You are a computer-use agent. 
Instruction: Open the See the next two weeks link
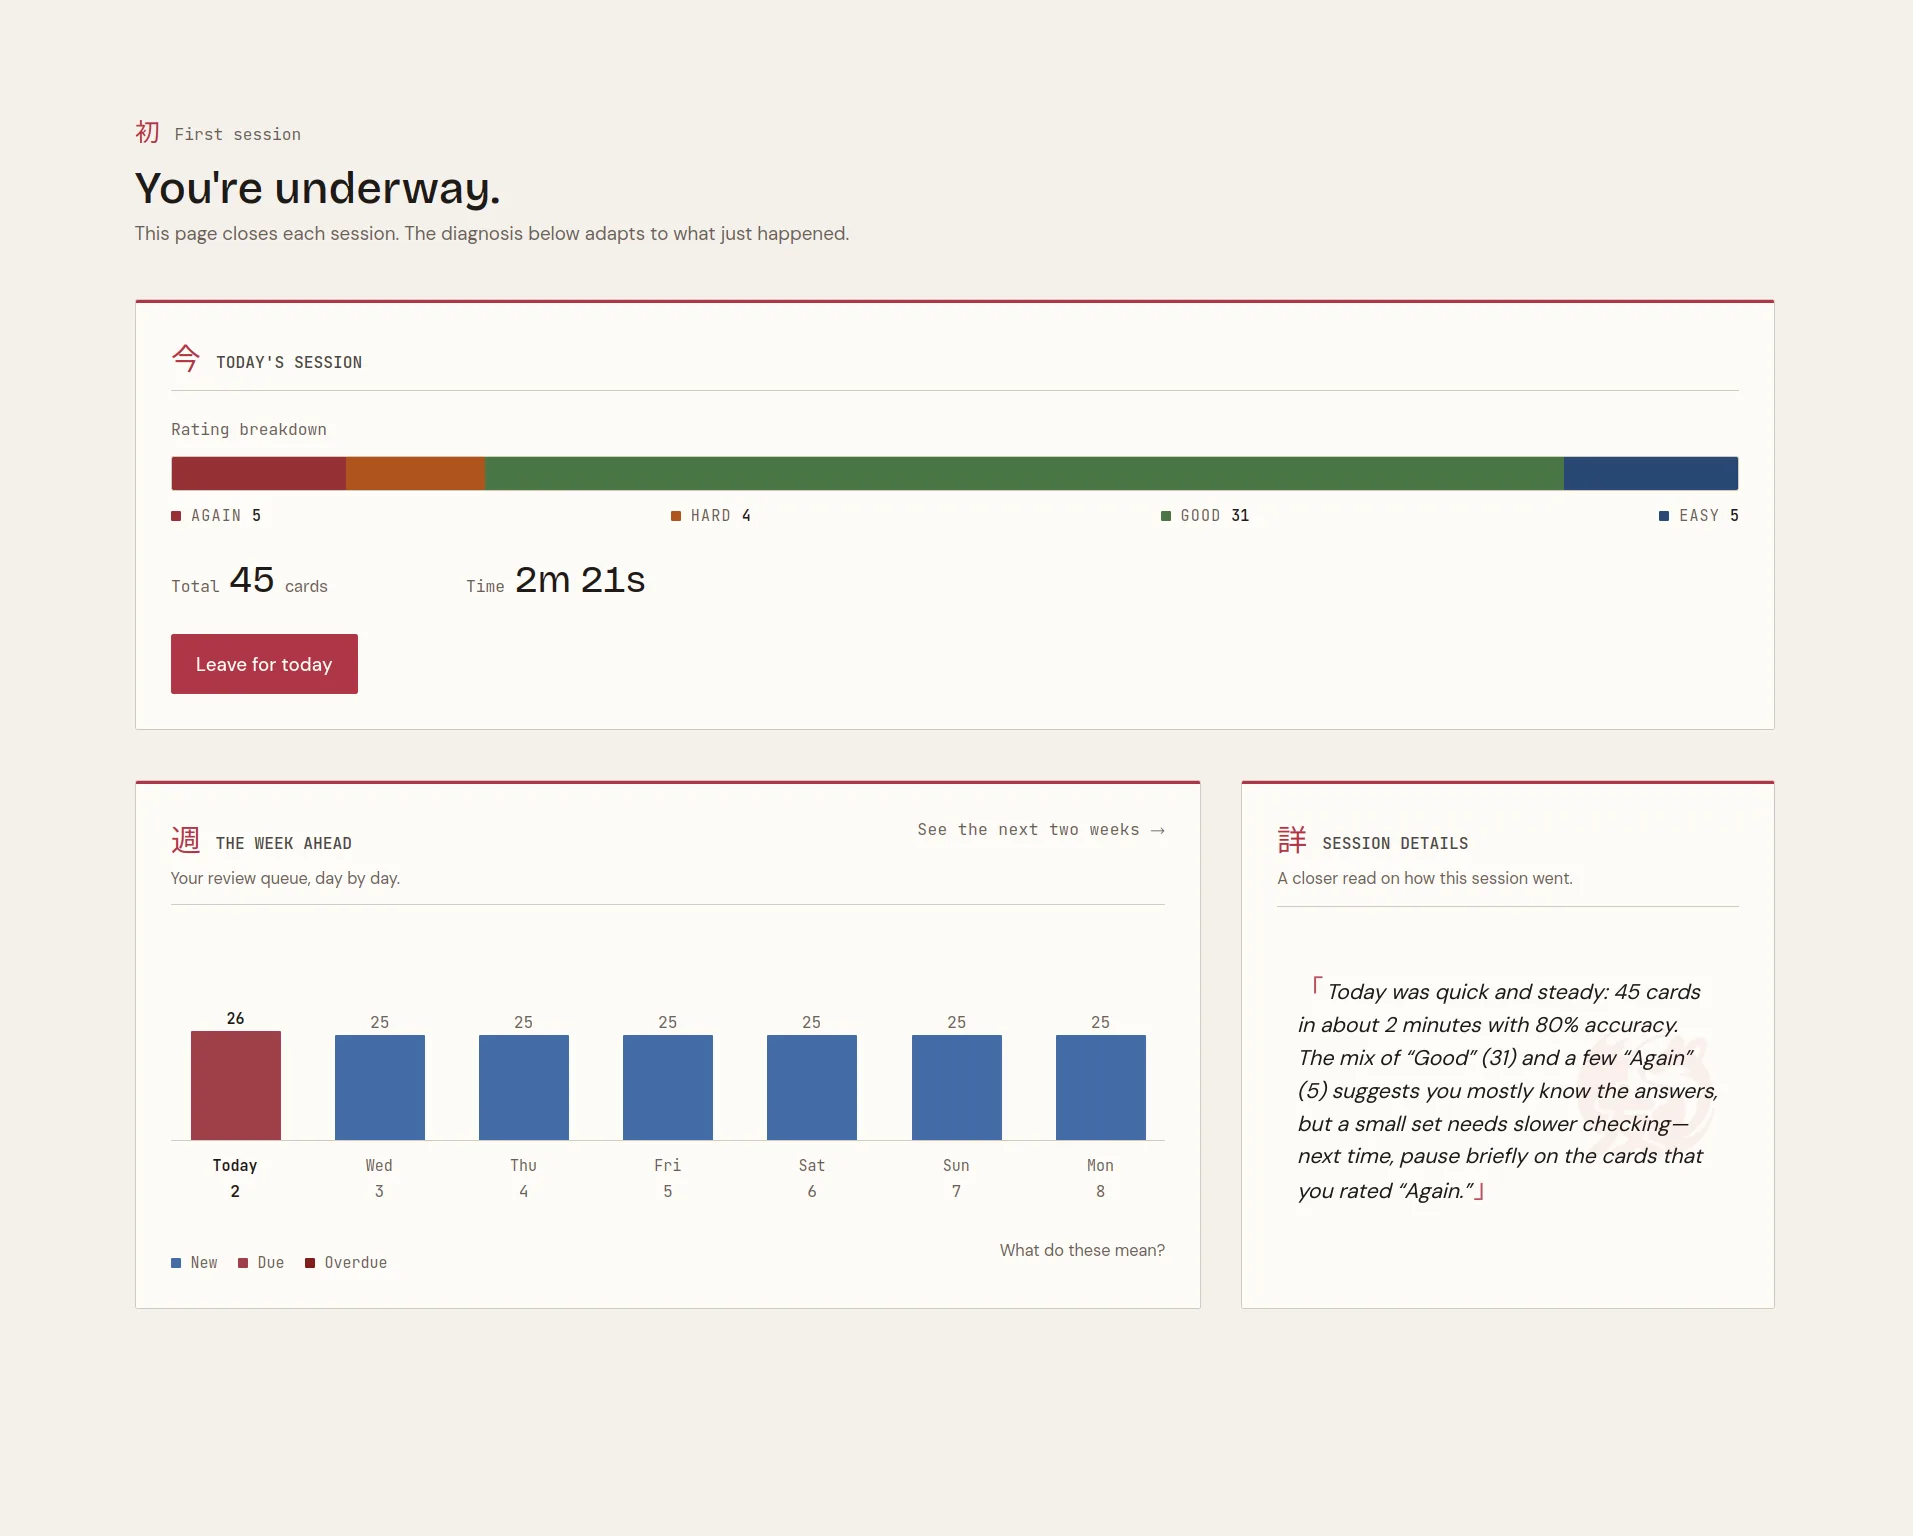(x=1041, y=830)
